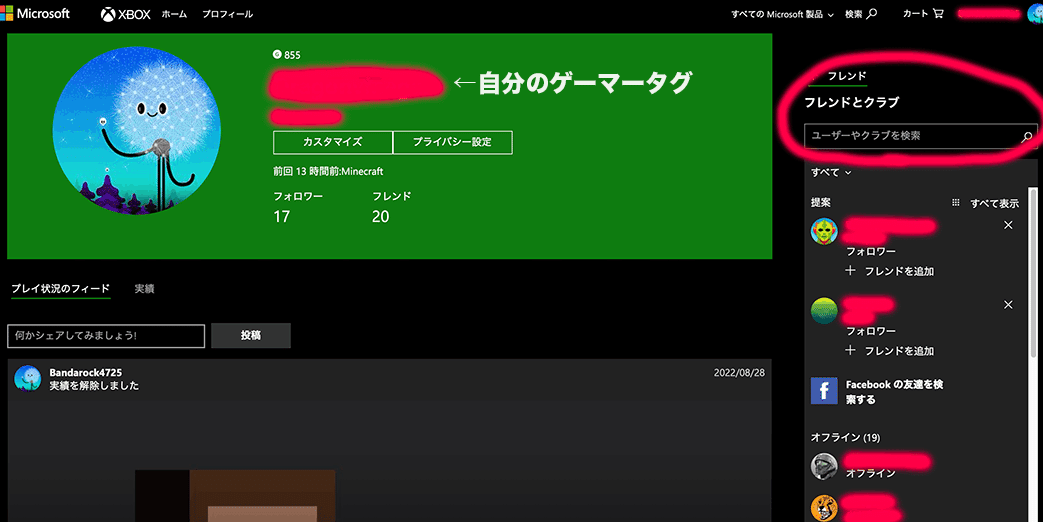Click the gamerscore icon next to 855

(x=277, y=55)
